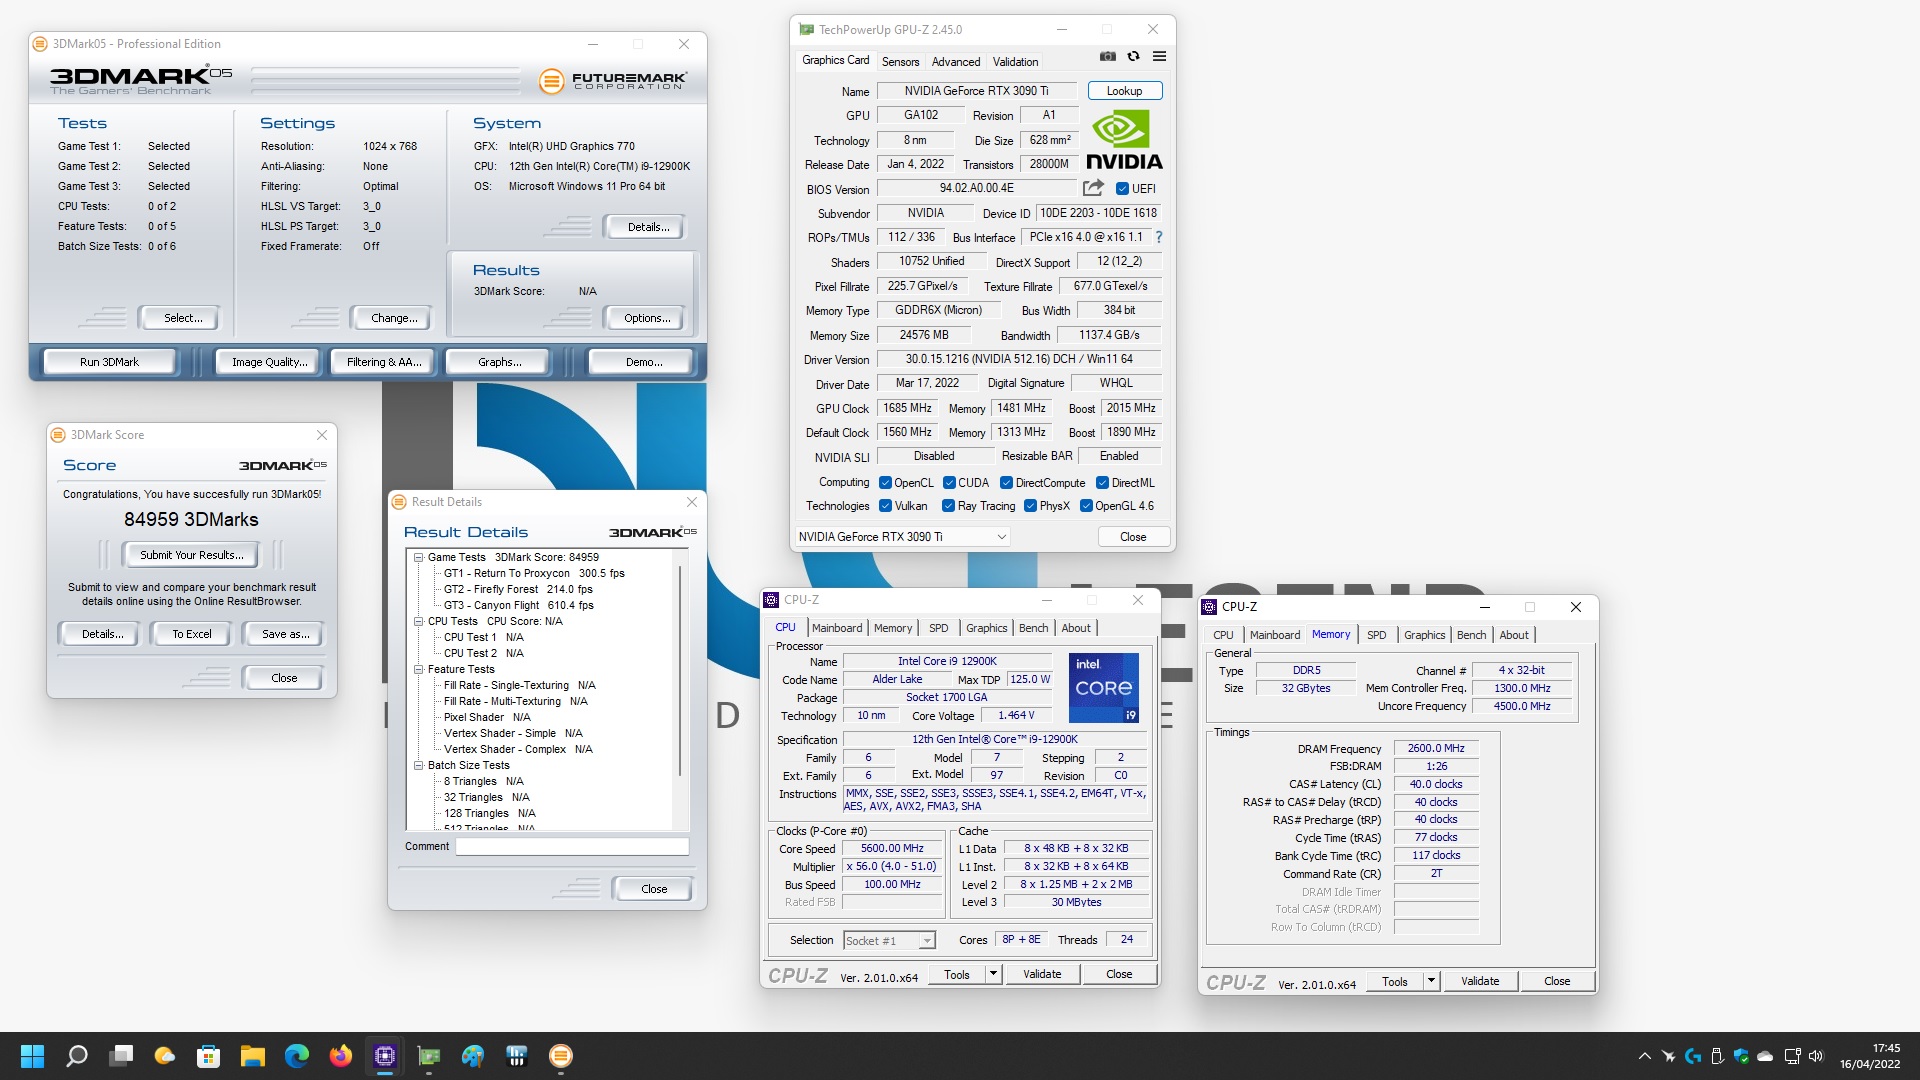Launch Firefox from the taskbar

[341, 1056]
